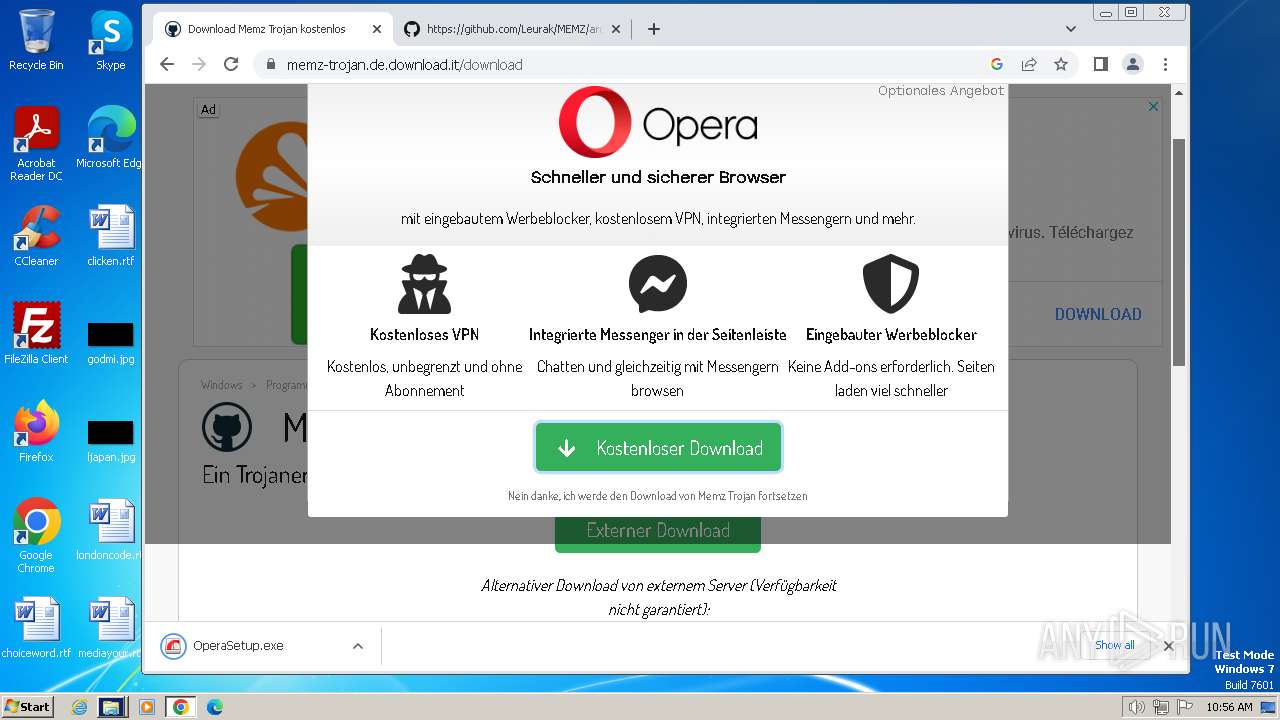Open the media player taskbar icon
This screenshot has height=720, width=1280.
tap(147, 707)
